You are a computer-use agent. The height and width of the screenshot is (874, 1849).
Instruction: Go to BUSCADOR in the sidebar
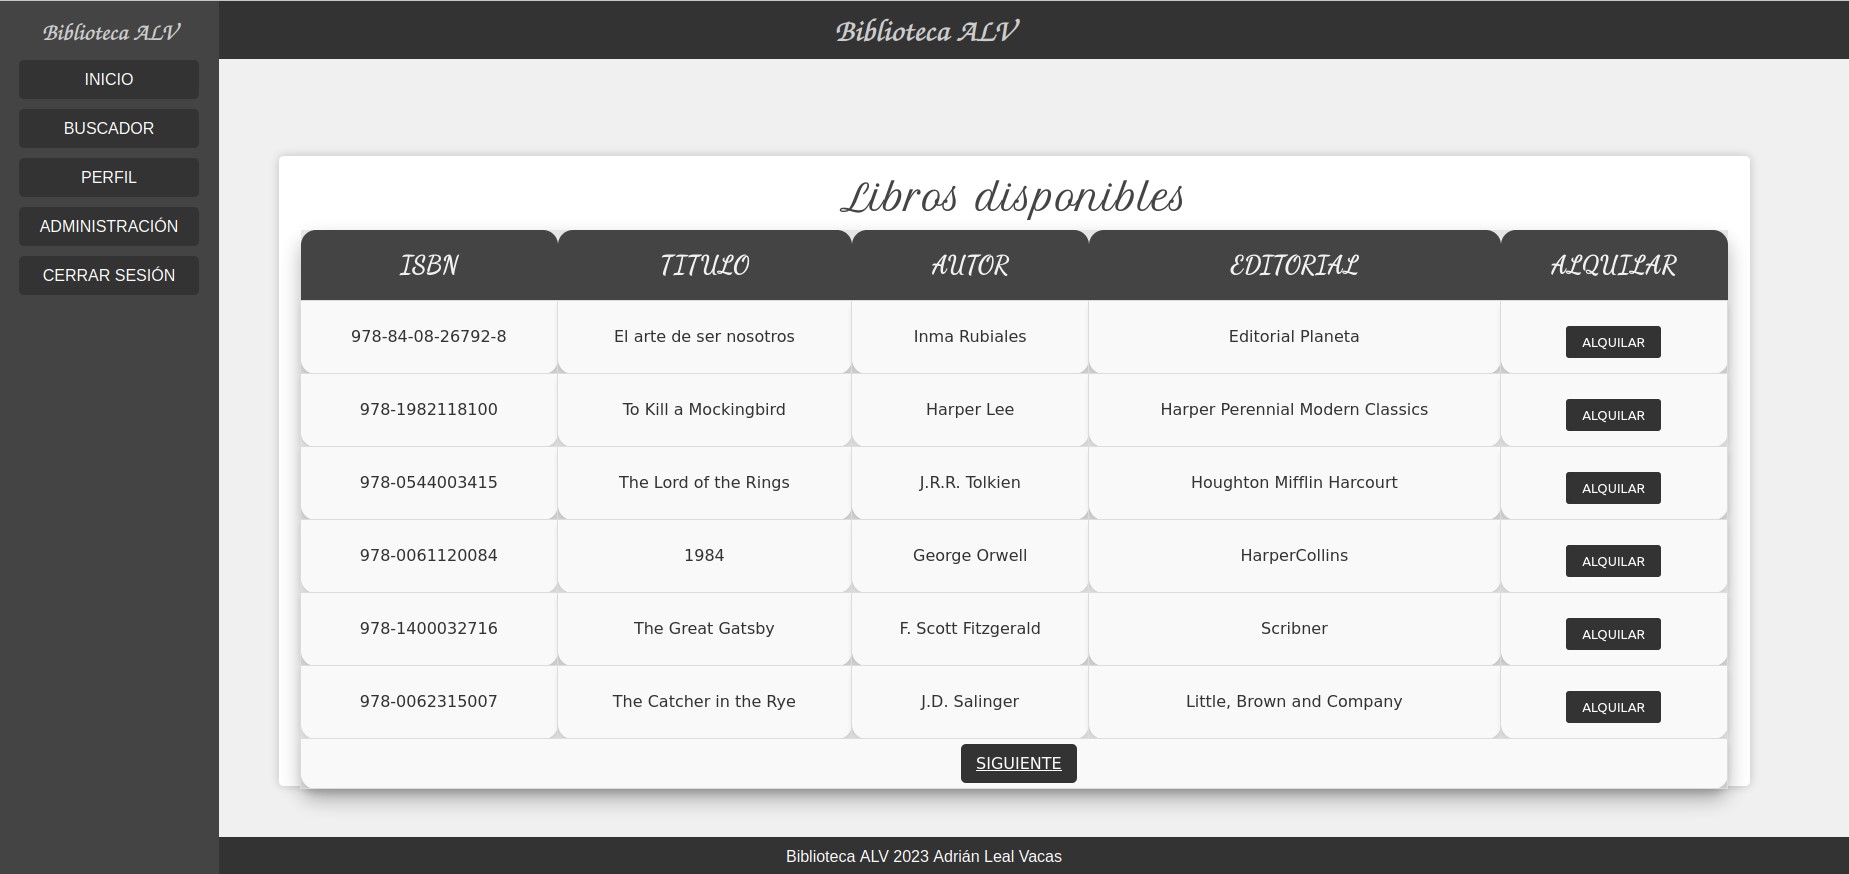[x=109, y=128]
